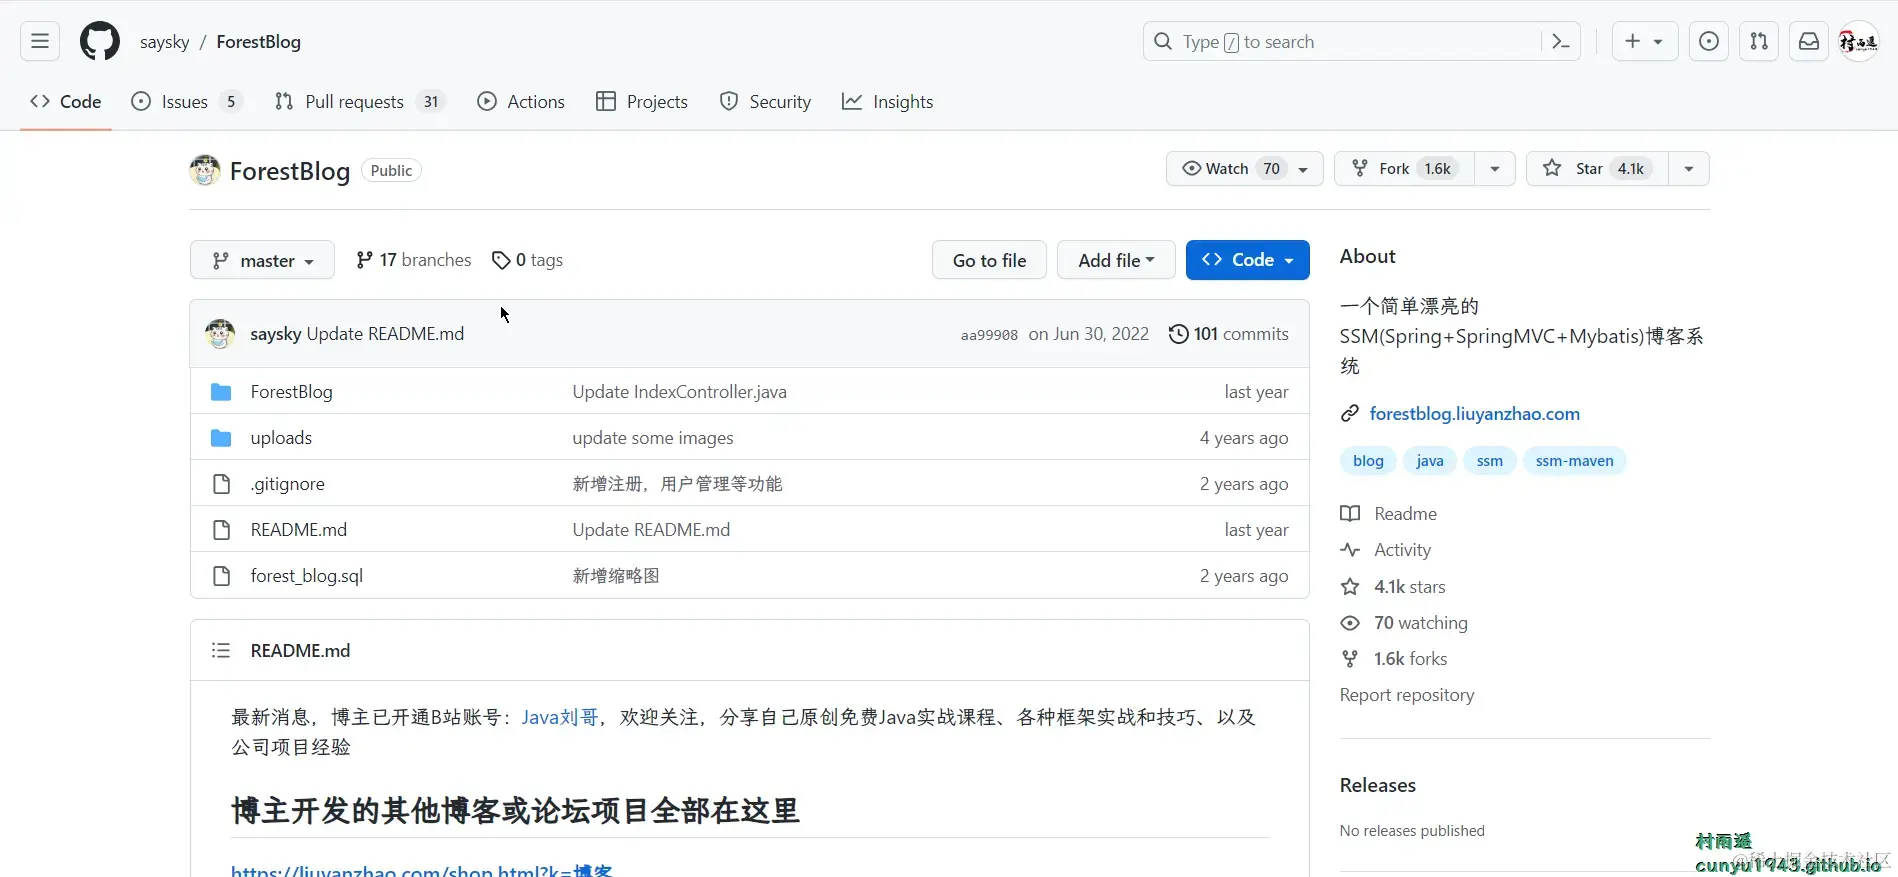The width and height of the screenshot is (1898, 877).
Task: Open the Security tab
Action: coord(765,101)
